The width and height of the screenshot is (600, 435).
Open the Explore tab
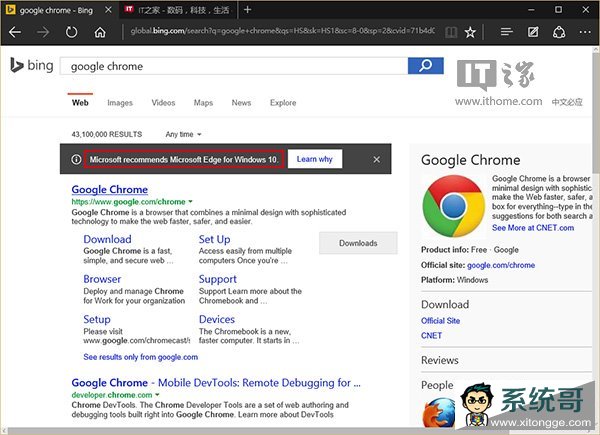(283, 103)
